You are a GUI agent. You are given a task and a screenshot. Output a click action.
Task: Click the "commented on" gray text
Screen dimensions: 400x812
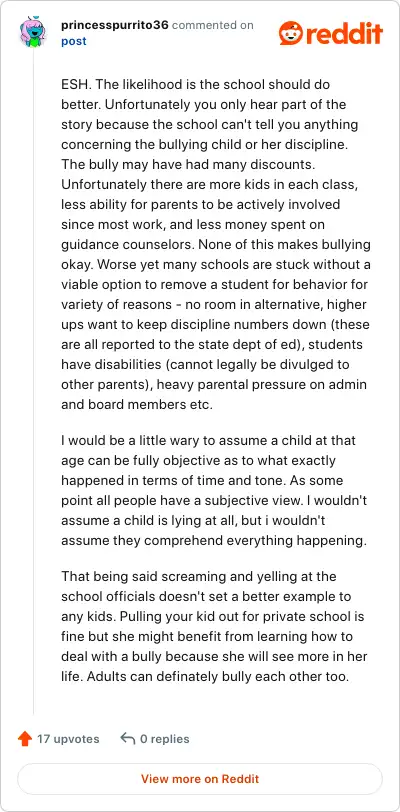point(212,25)
